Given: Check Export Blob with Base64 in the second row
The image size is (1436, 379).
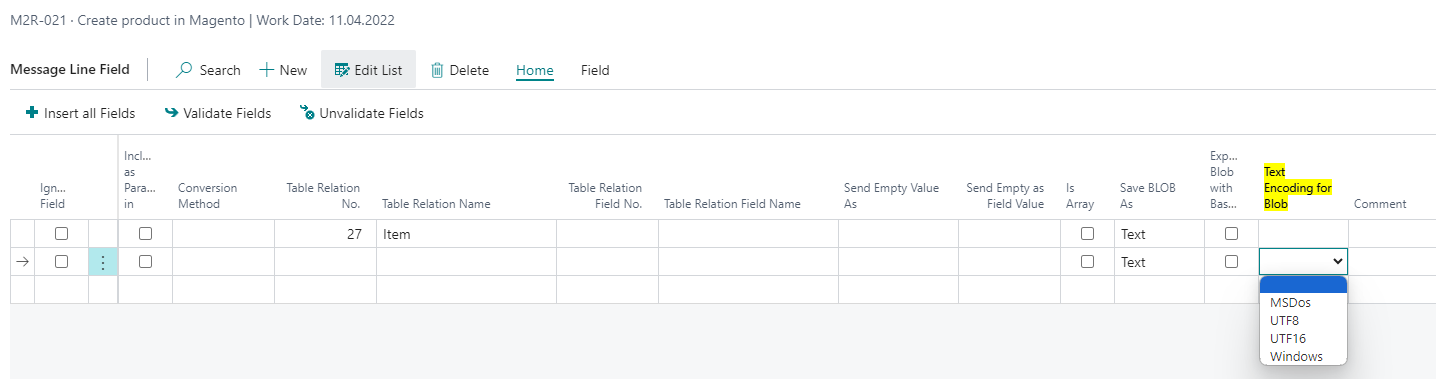Looking at the screenshot, I should 1231,262.
